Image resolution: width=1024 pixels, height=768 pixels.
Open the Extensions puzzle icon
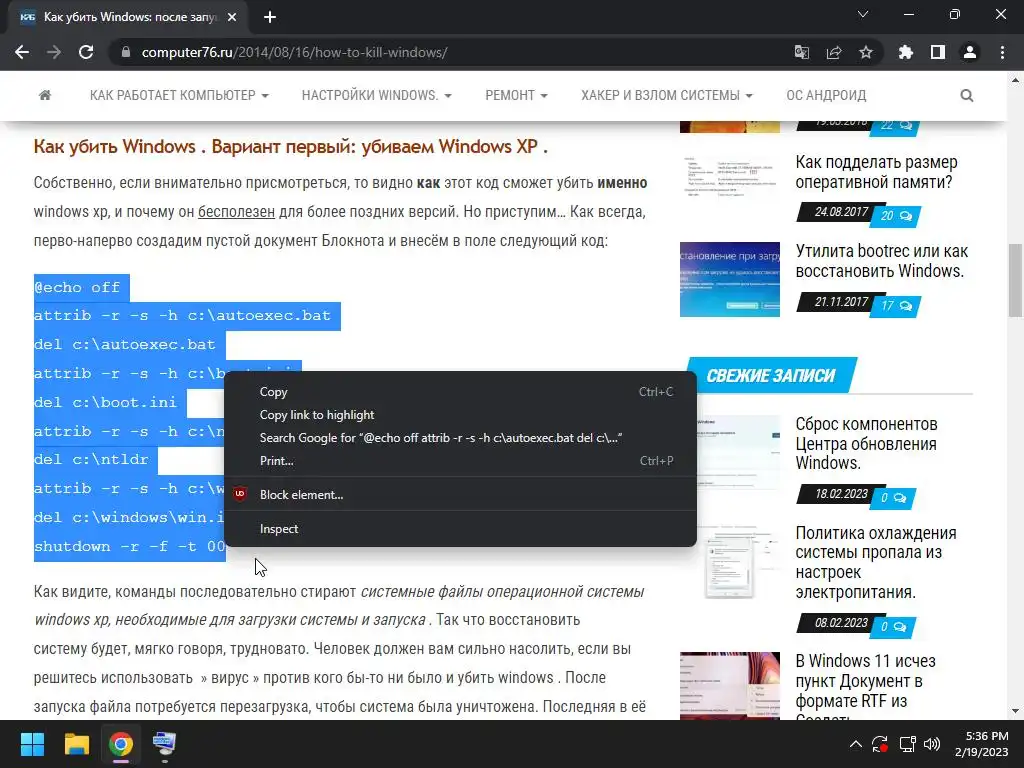906,52
